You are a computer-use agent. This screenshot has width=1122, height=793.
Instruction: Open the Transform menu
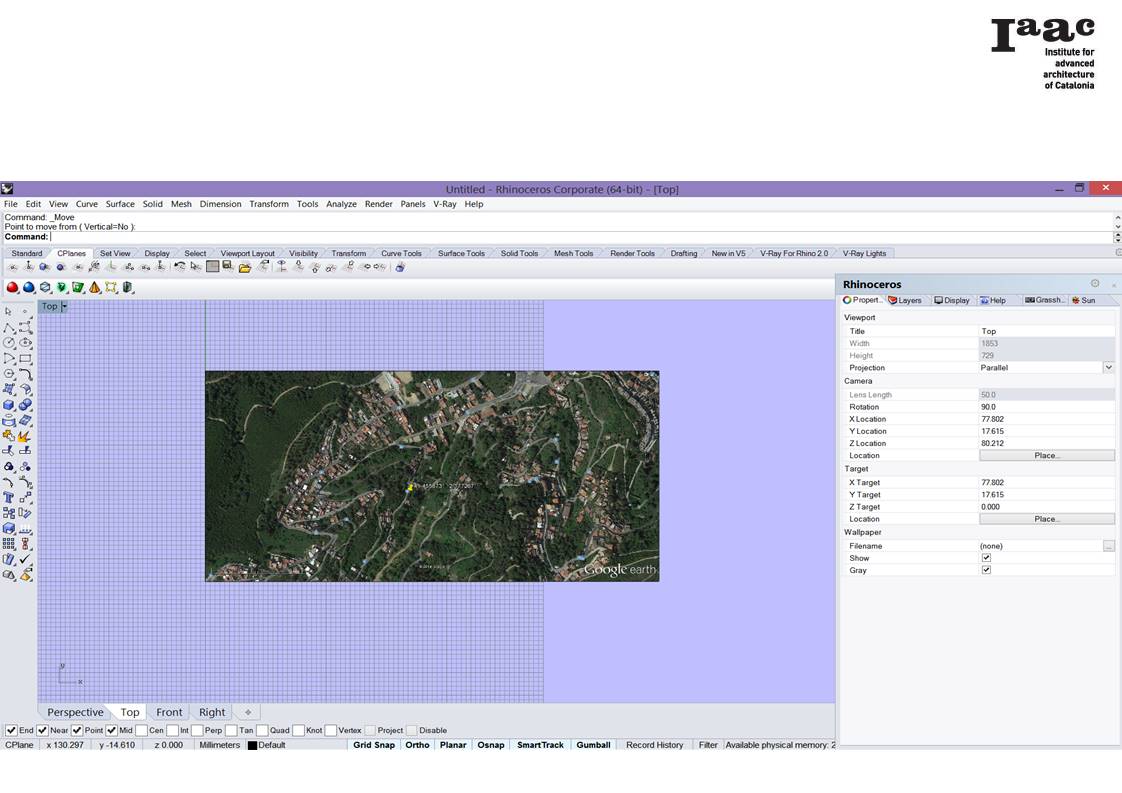[268, 204]
